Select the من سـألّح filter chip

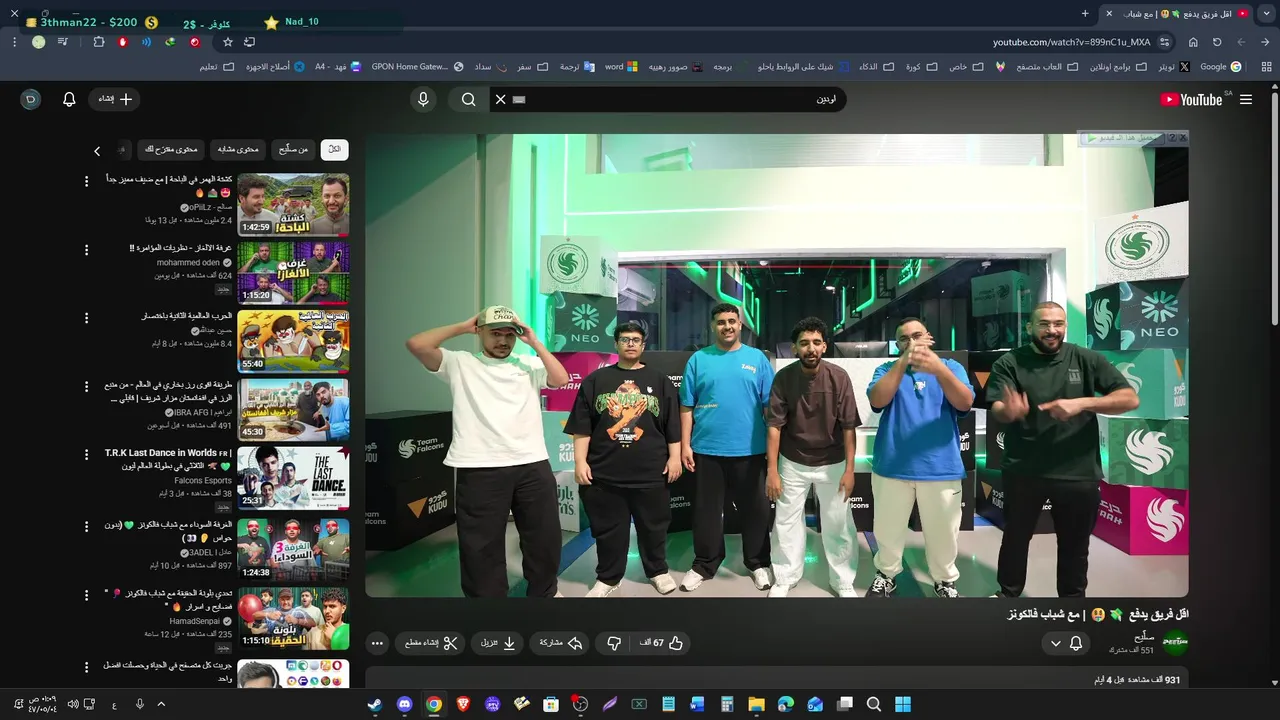point(292,149)
